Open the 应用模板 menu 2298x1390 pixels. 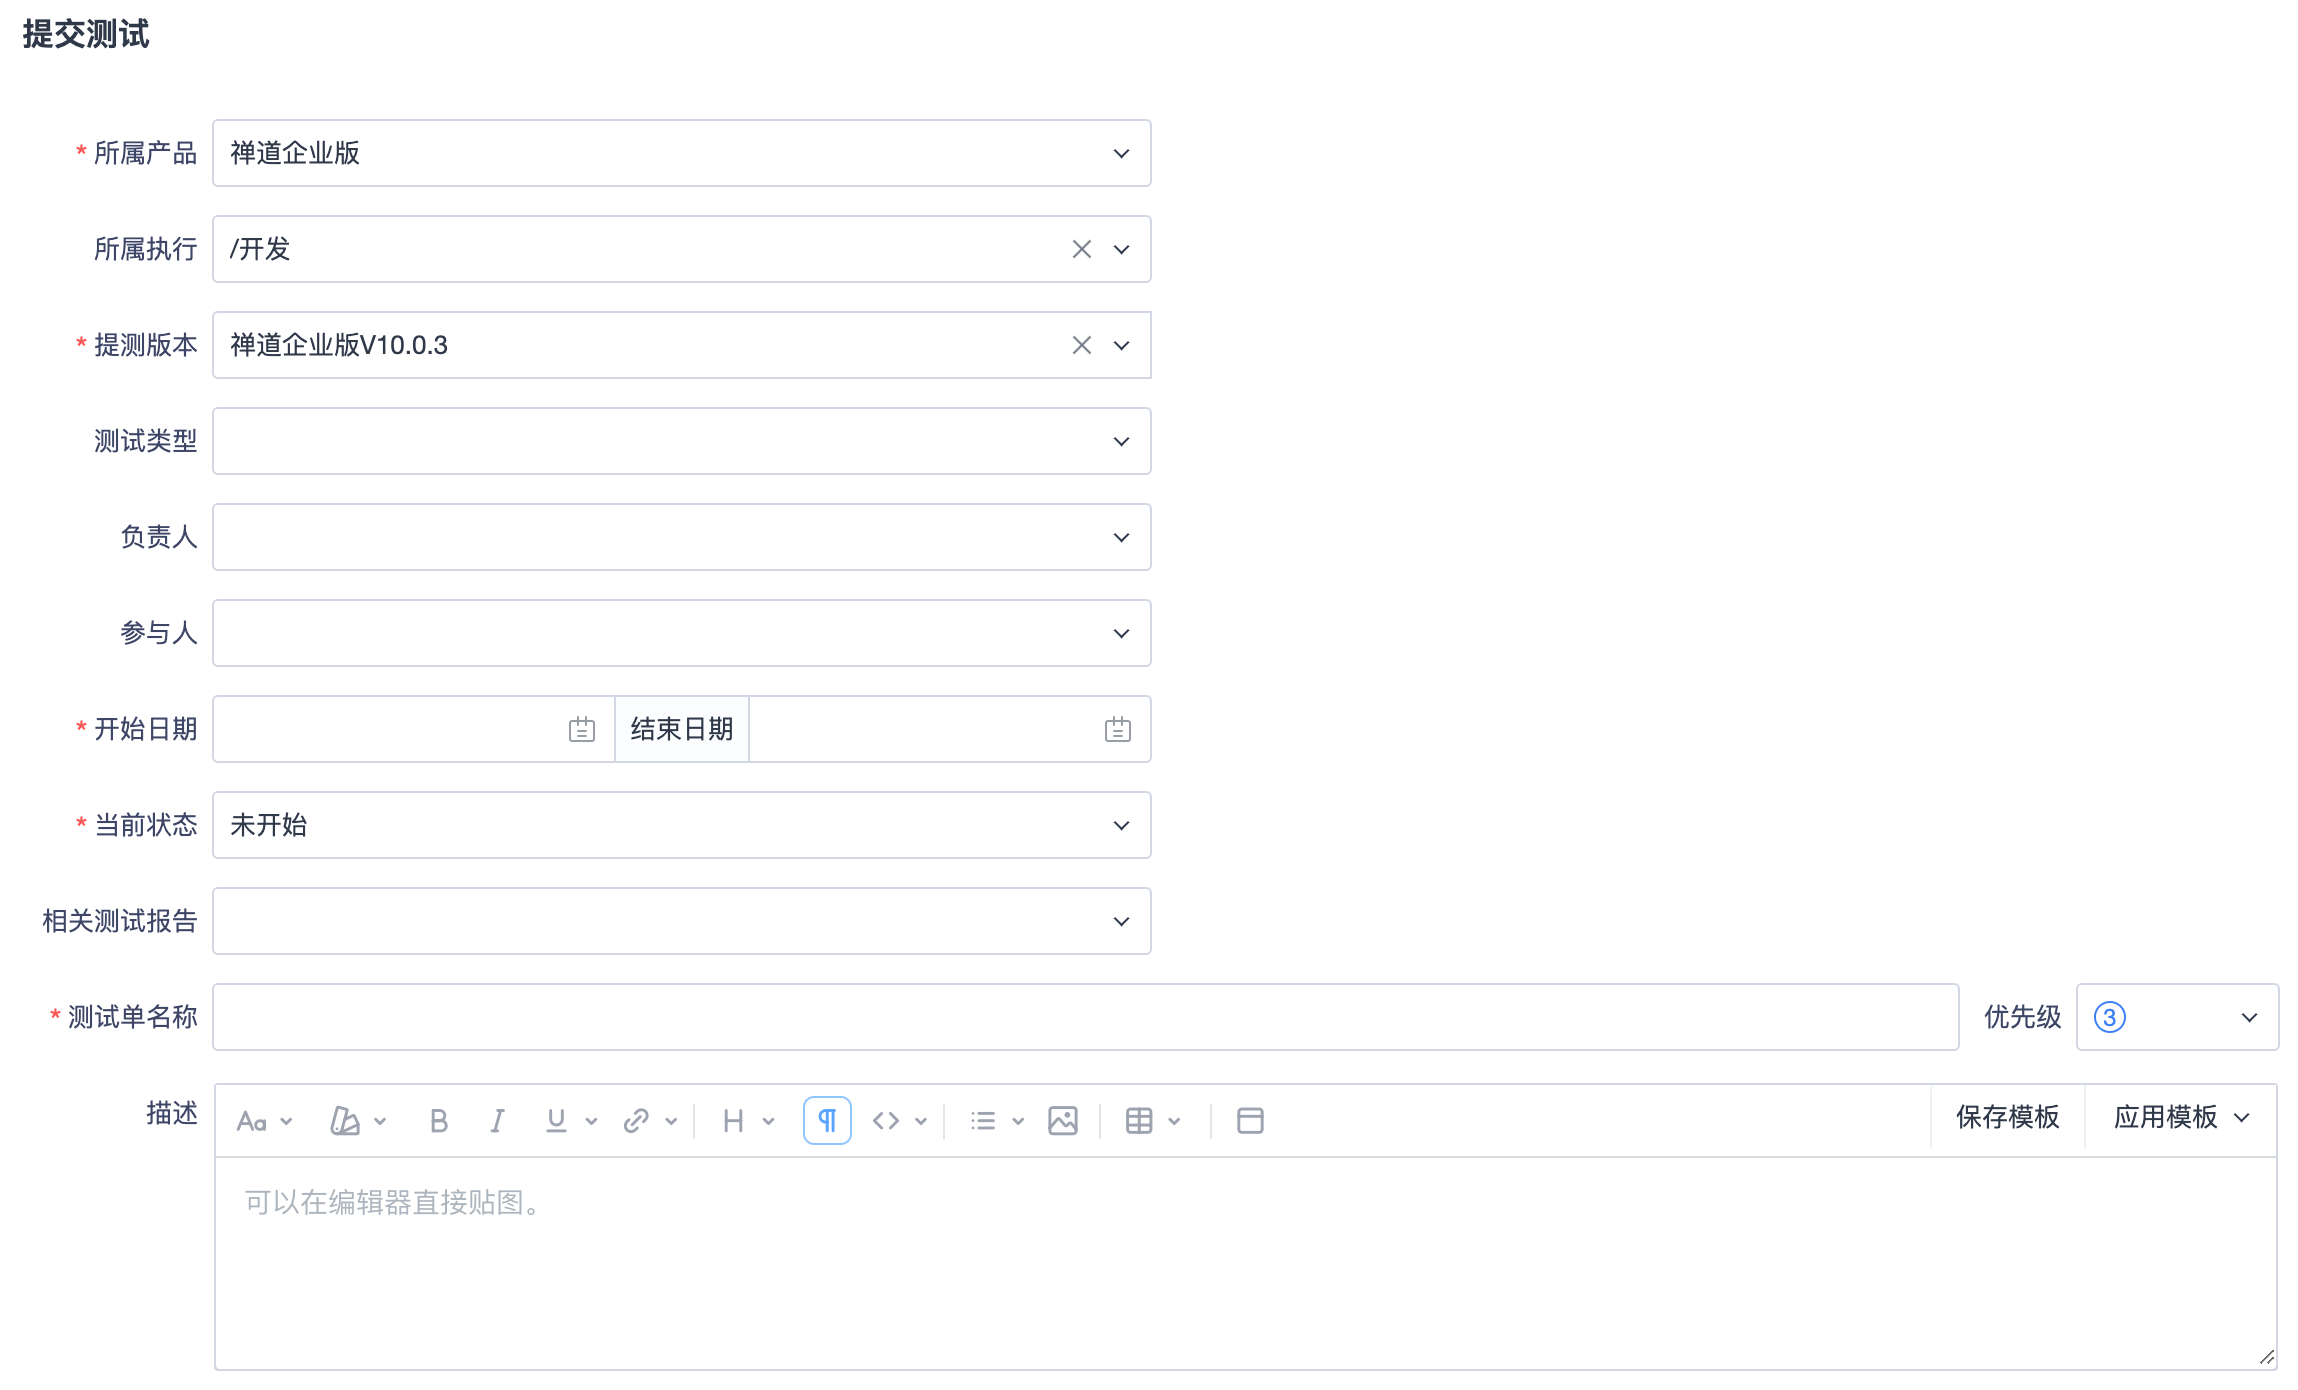click(2180, 1117)
